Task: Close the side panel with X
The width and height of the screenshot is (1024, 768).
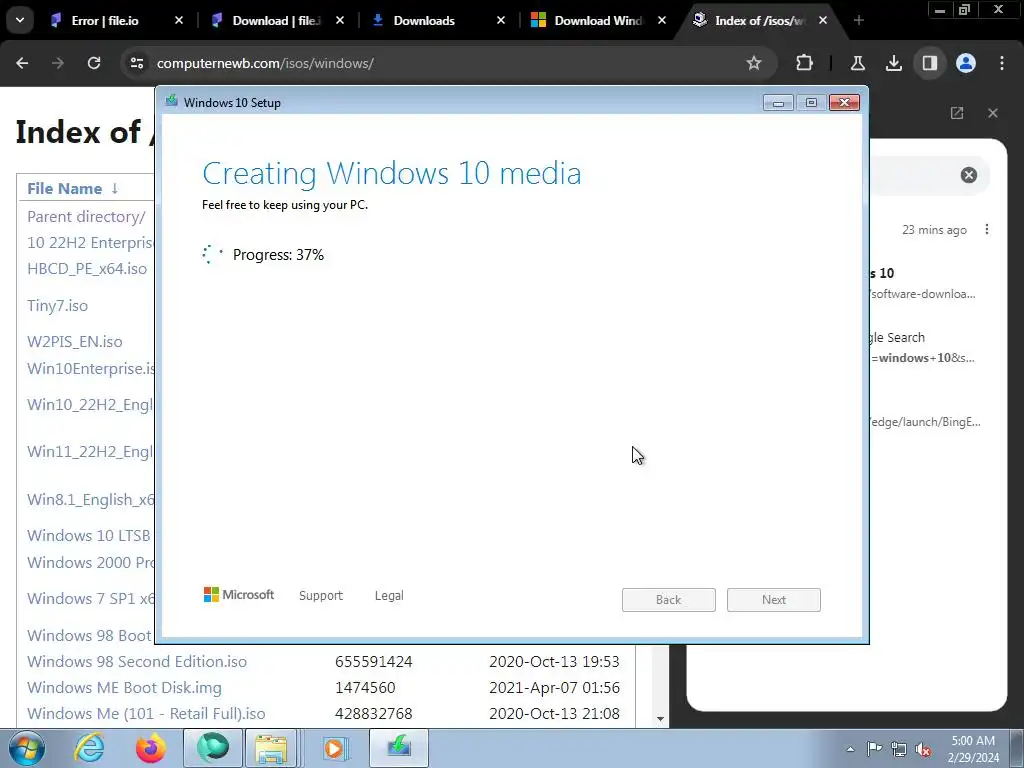Action: click(x=993, y=113)
